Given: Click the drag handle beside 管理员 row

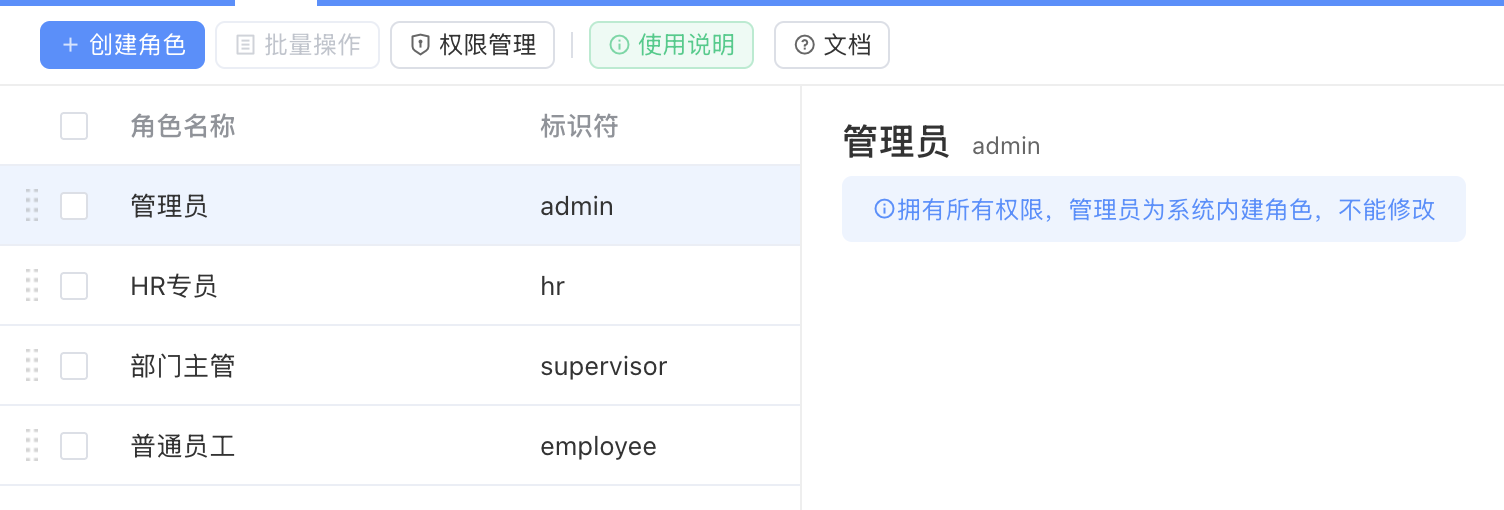Looking at the screenshot, I should [32, 205].
